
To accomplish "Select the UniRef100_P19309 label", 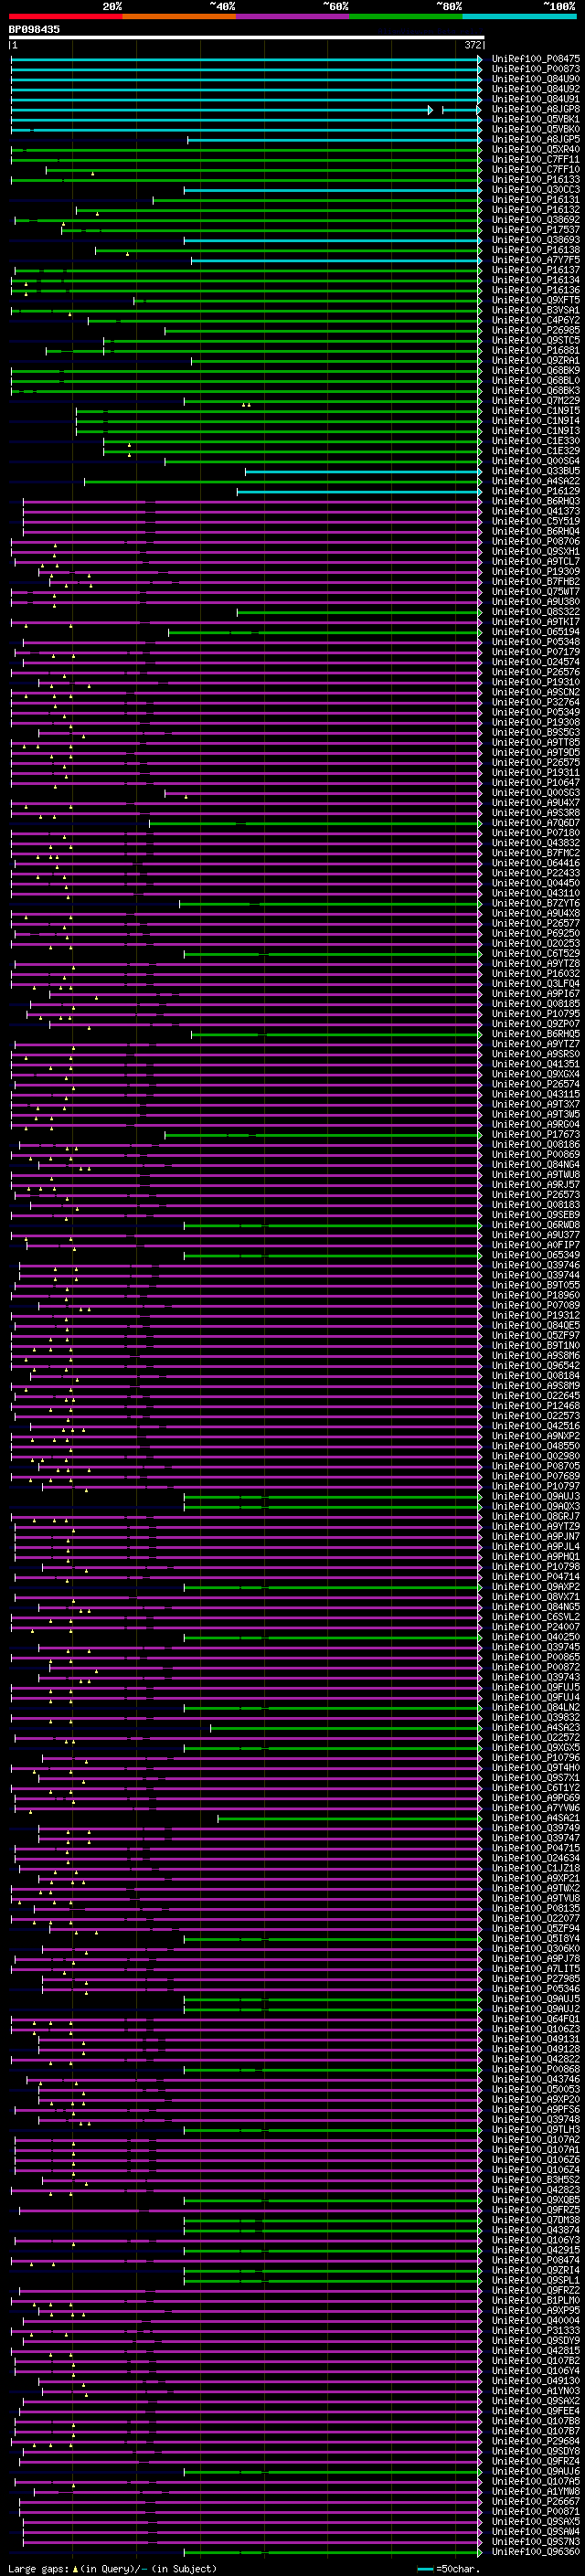I will tap(535, 571).
